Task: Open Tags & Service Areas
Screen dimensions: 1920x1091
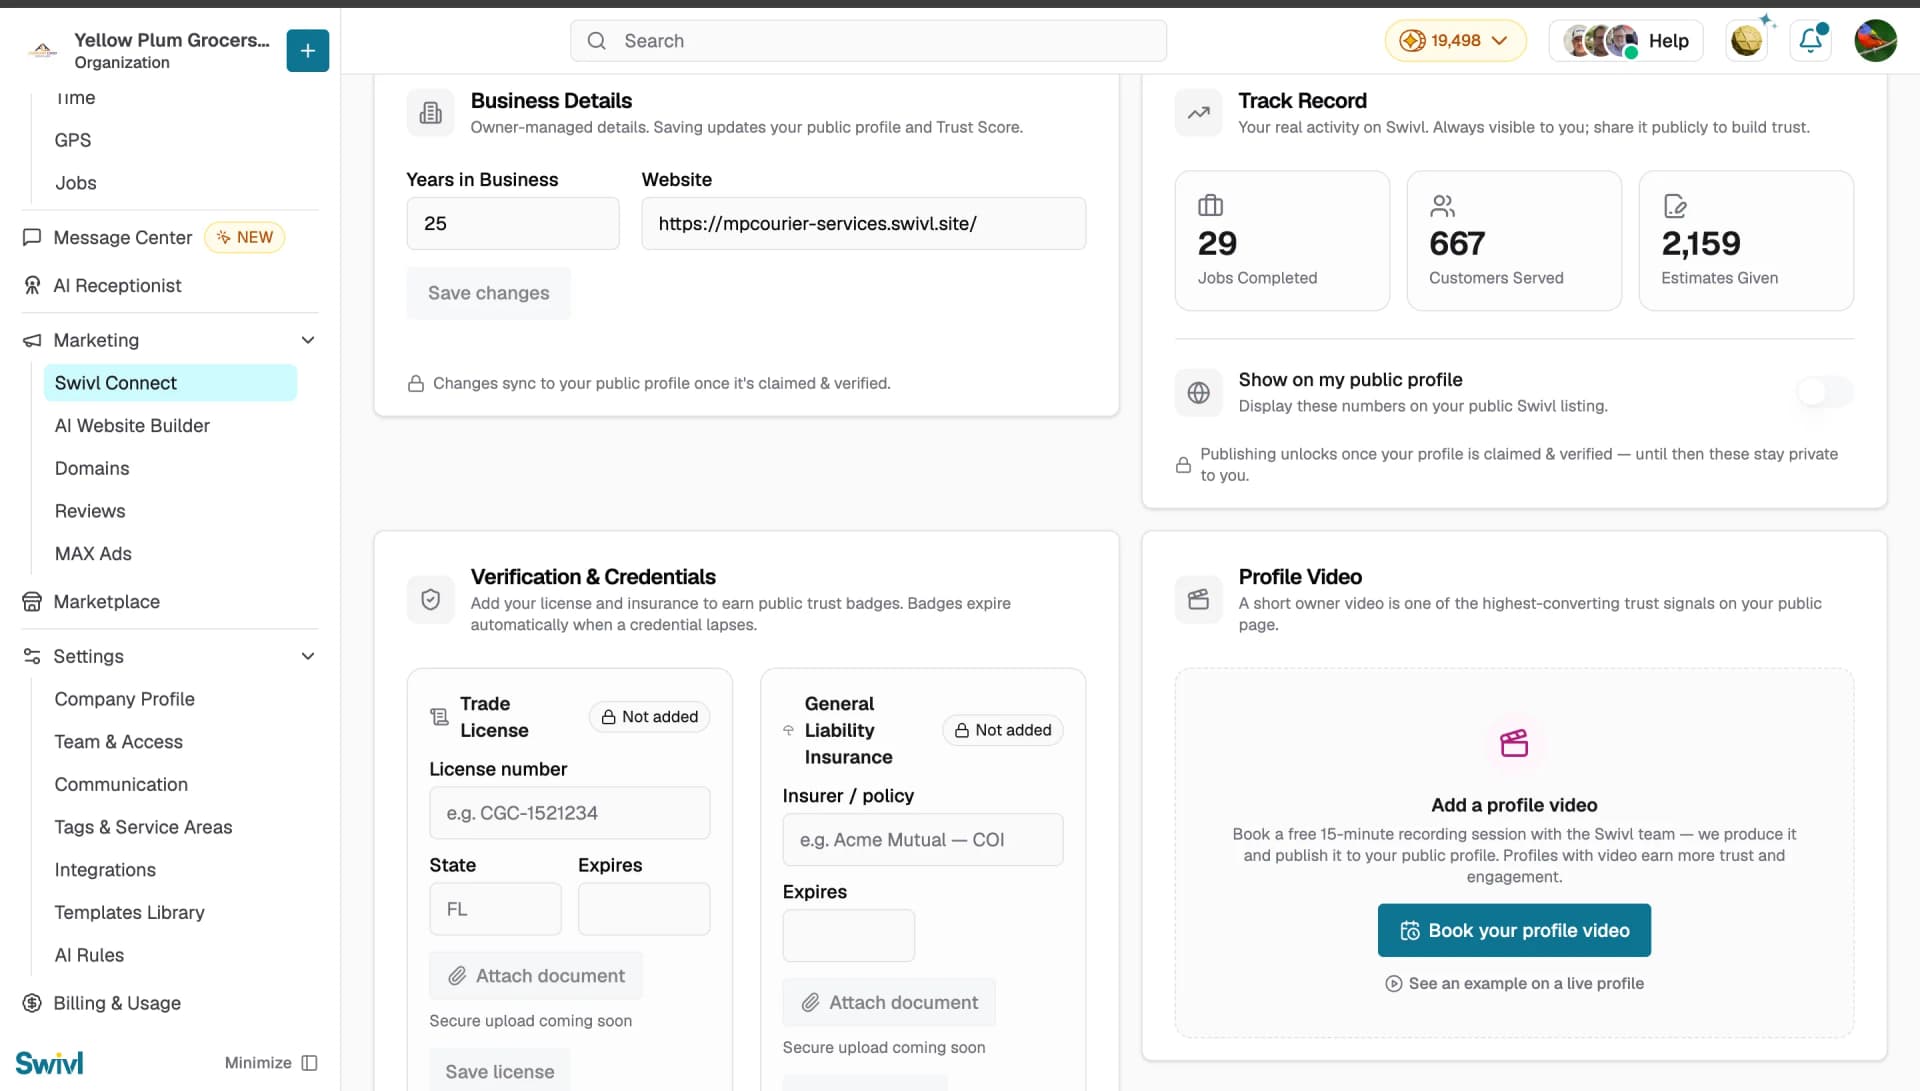Action: coord(143,827)
